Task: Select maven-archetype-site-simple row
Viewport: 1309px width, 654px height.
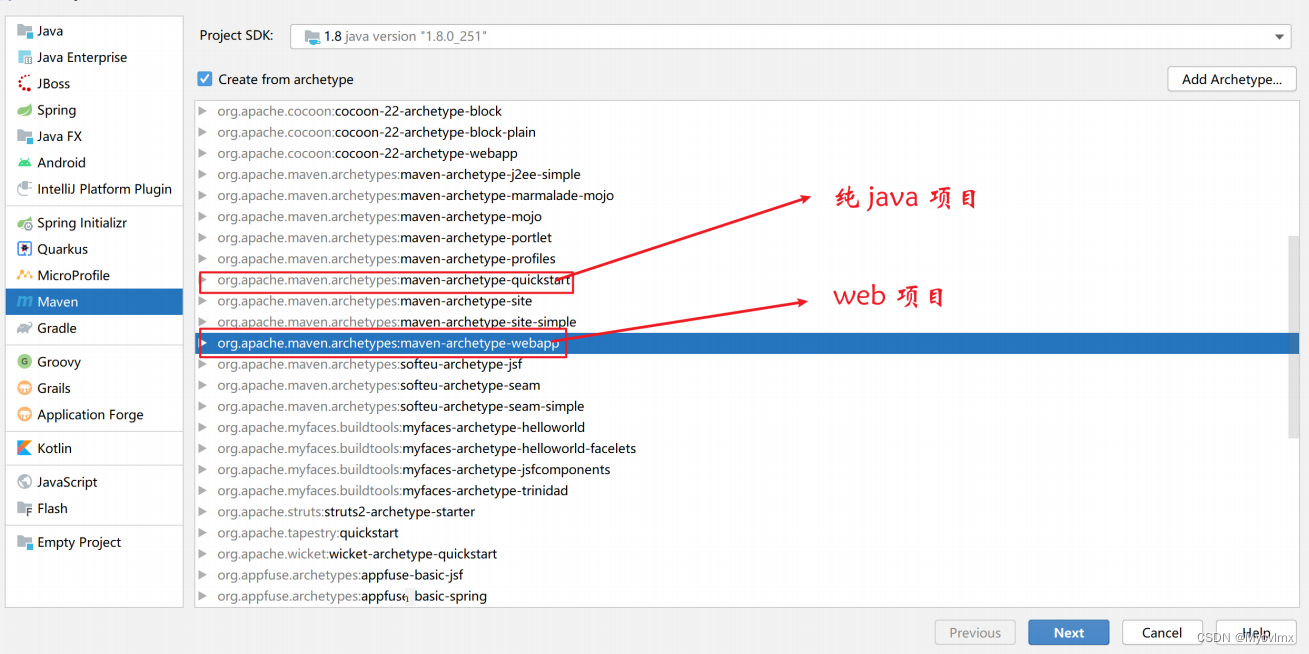Action: 746,322
